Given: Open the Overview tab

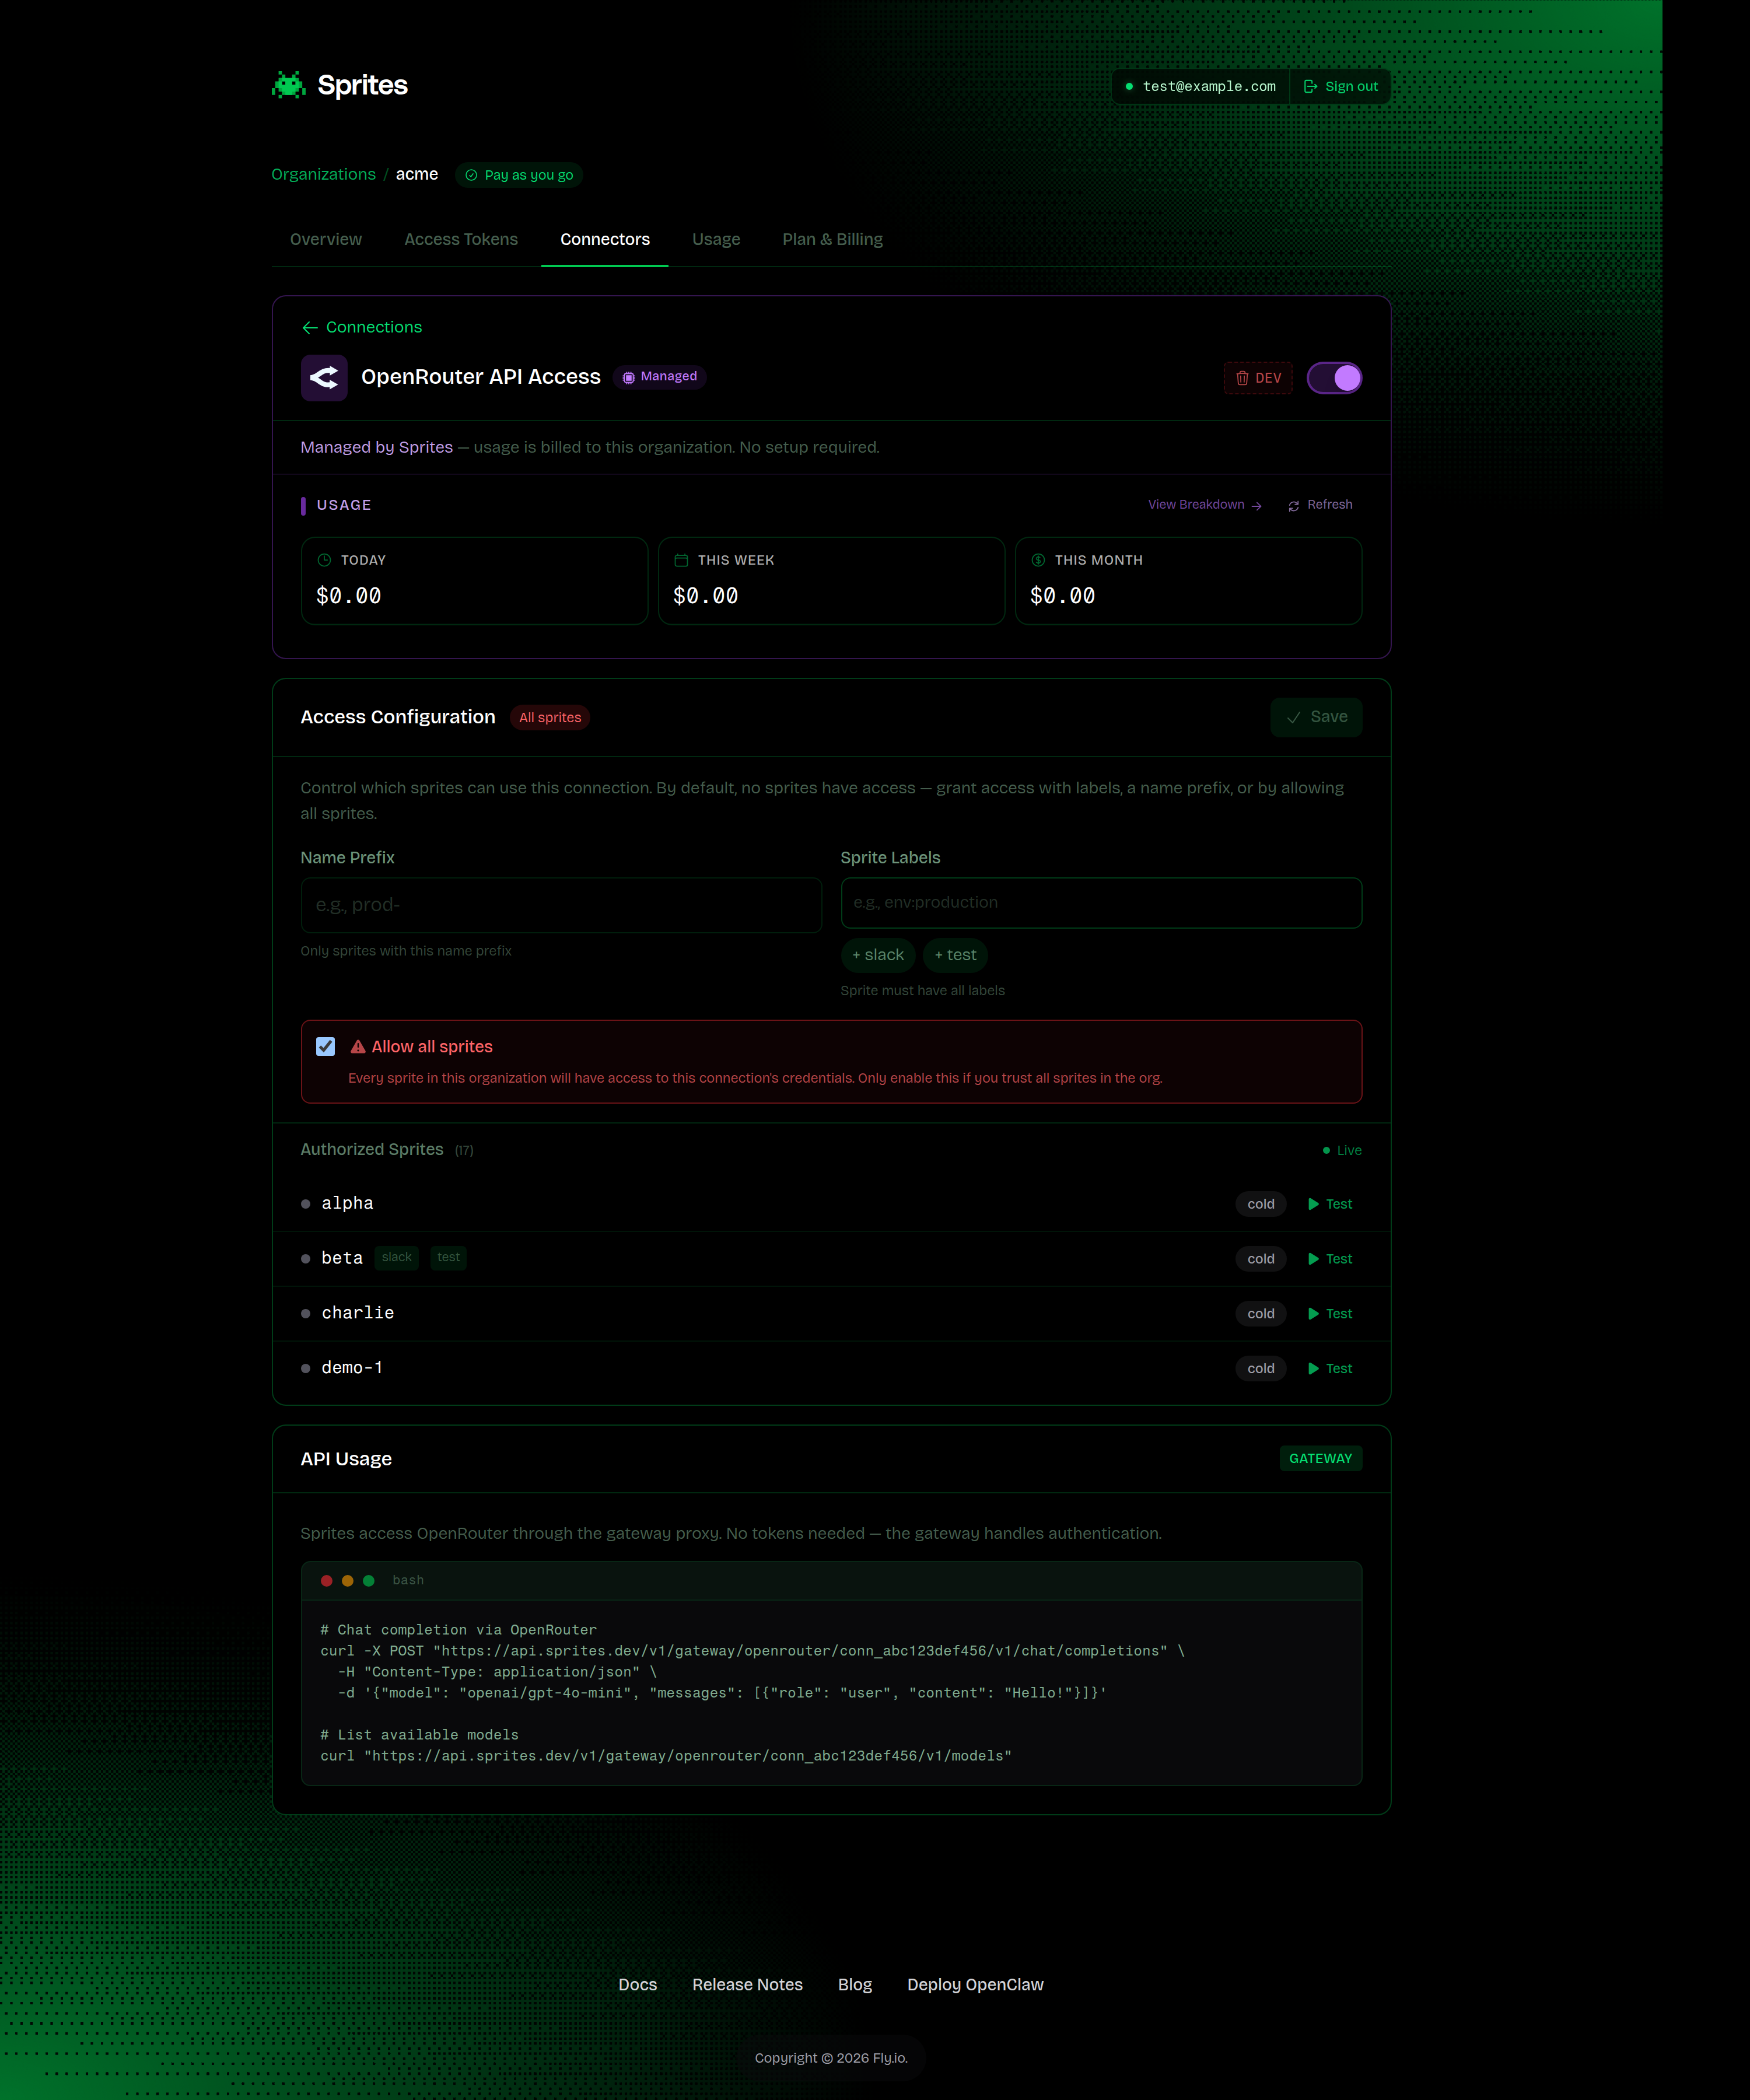Looking at the screenshot, I should (x=326, y=240).
